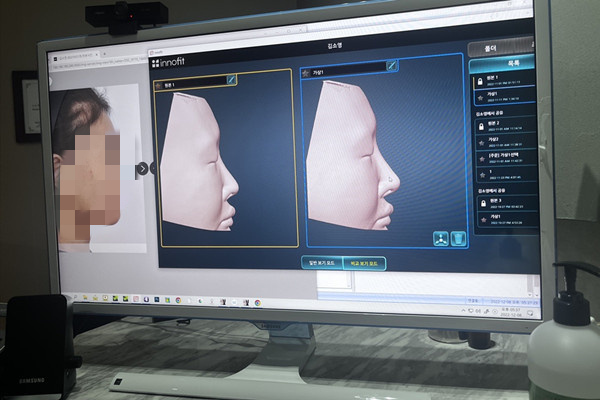This screenshot has width=600, height=400.
Task: Click the share/network icon next to the trash
Action: (441, 239)
